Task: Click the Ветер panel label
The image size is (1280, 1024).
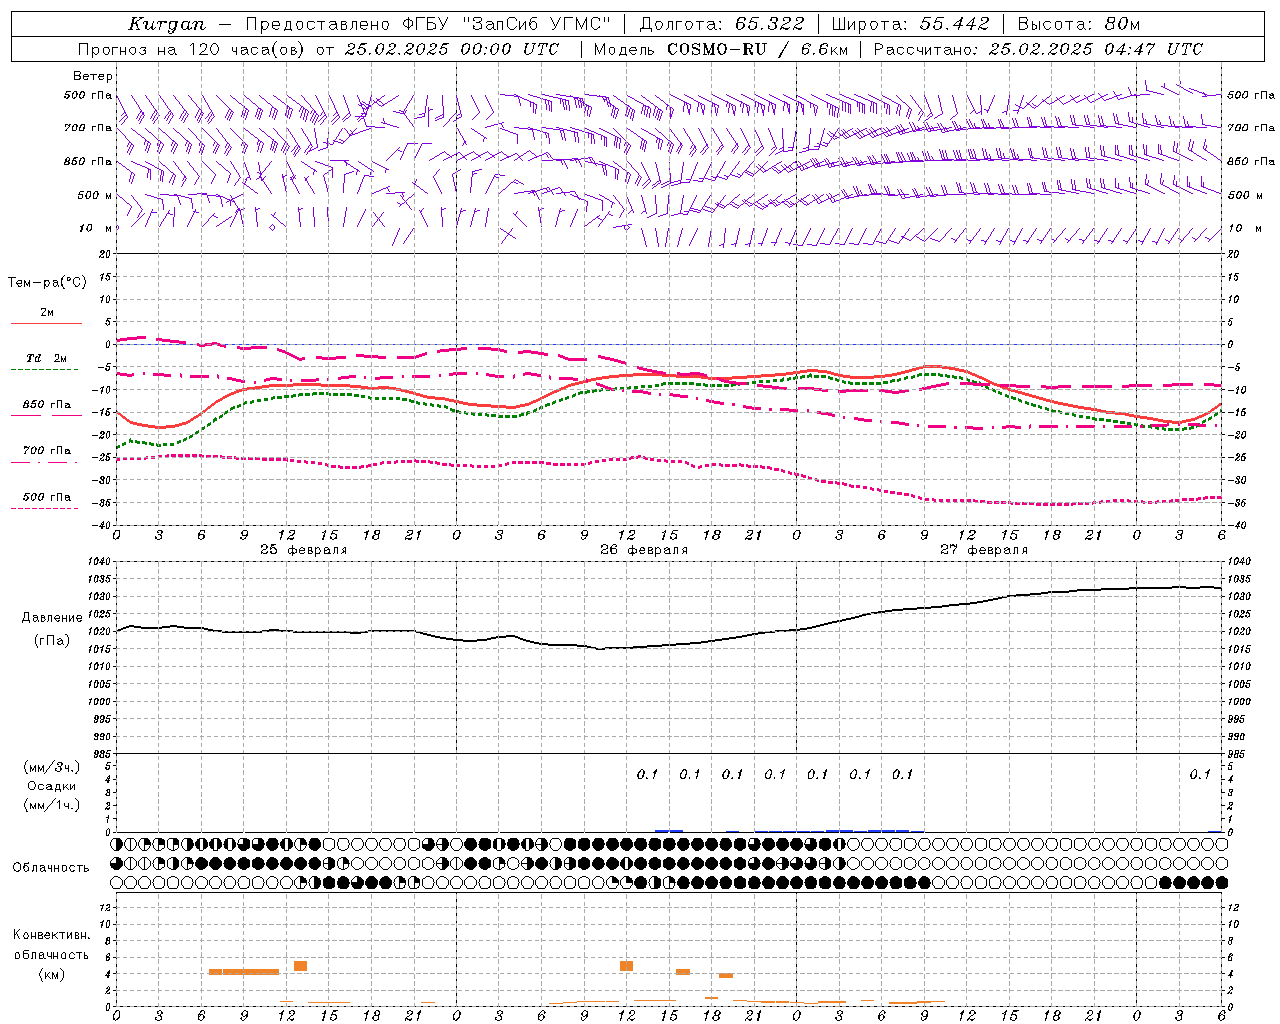Action: (x=93, y=76)
